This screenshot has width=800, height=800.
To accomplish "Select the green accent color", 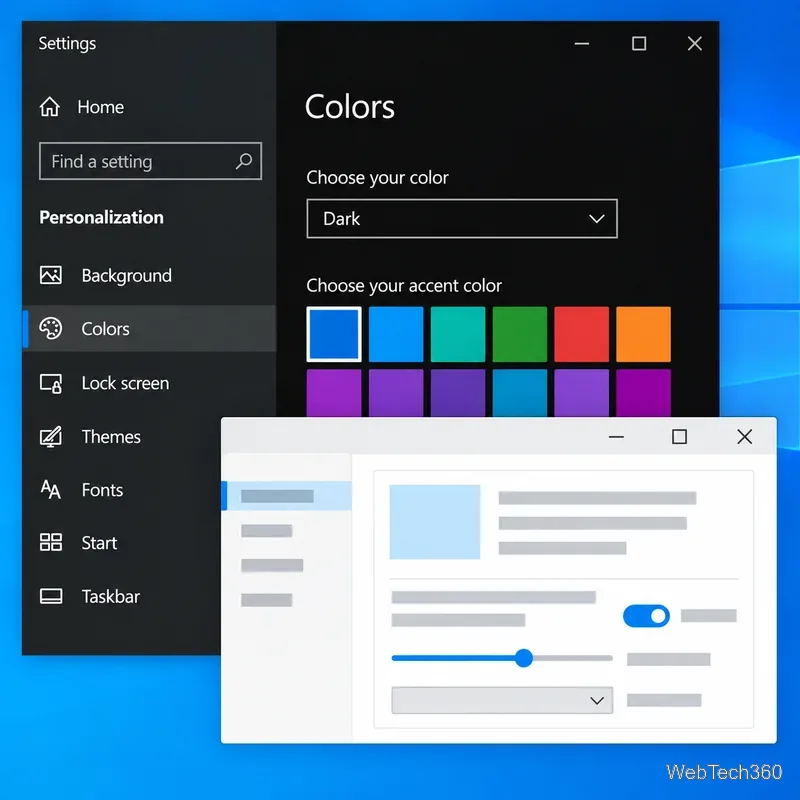I will pos(519,334).
